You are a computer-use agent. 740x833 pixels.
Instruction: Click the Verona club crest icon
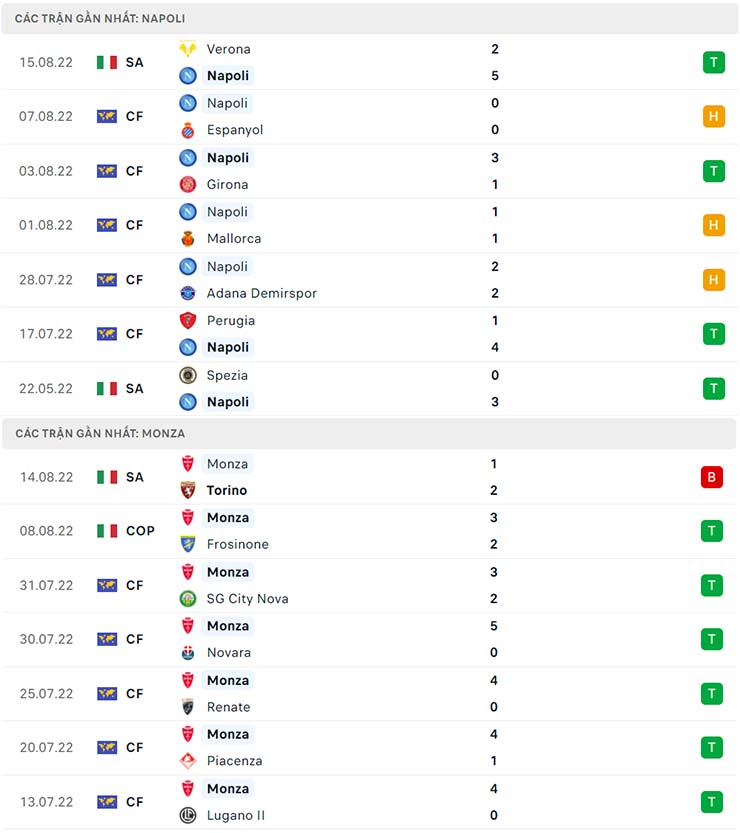190,49
